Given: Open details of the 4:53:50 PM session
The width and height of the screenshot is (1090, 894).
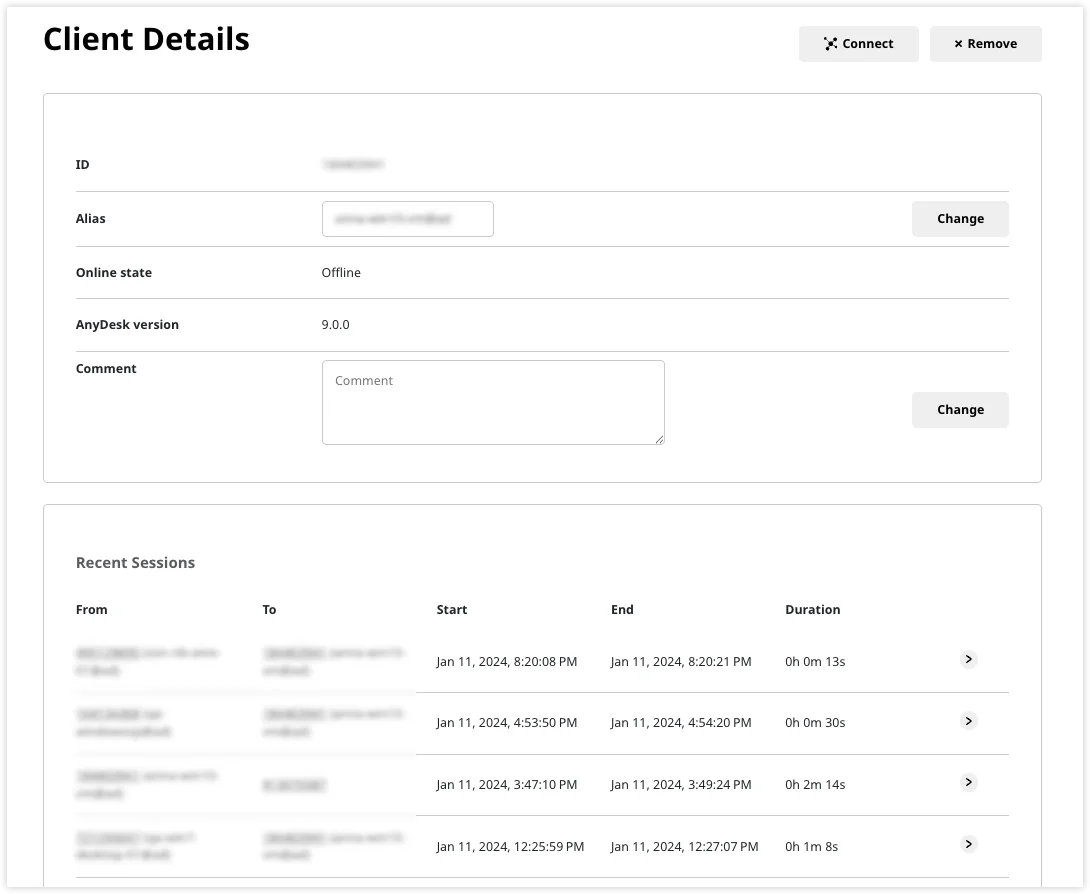Looking at the screenshot, I should [x=968, y=721].
